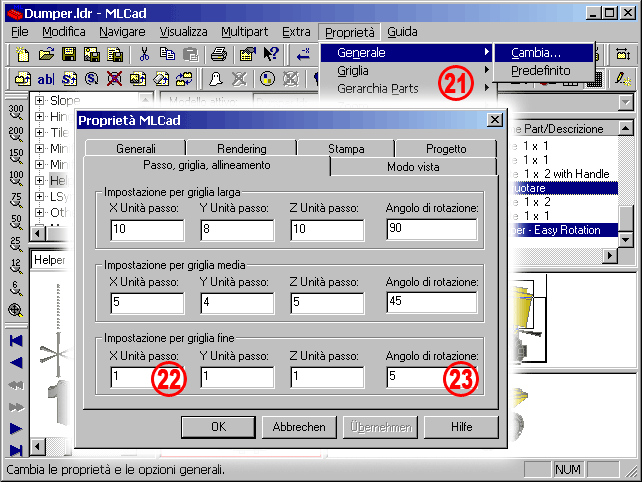Click the Abbrechen button
The image size is (642, 482).
299,427
